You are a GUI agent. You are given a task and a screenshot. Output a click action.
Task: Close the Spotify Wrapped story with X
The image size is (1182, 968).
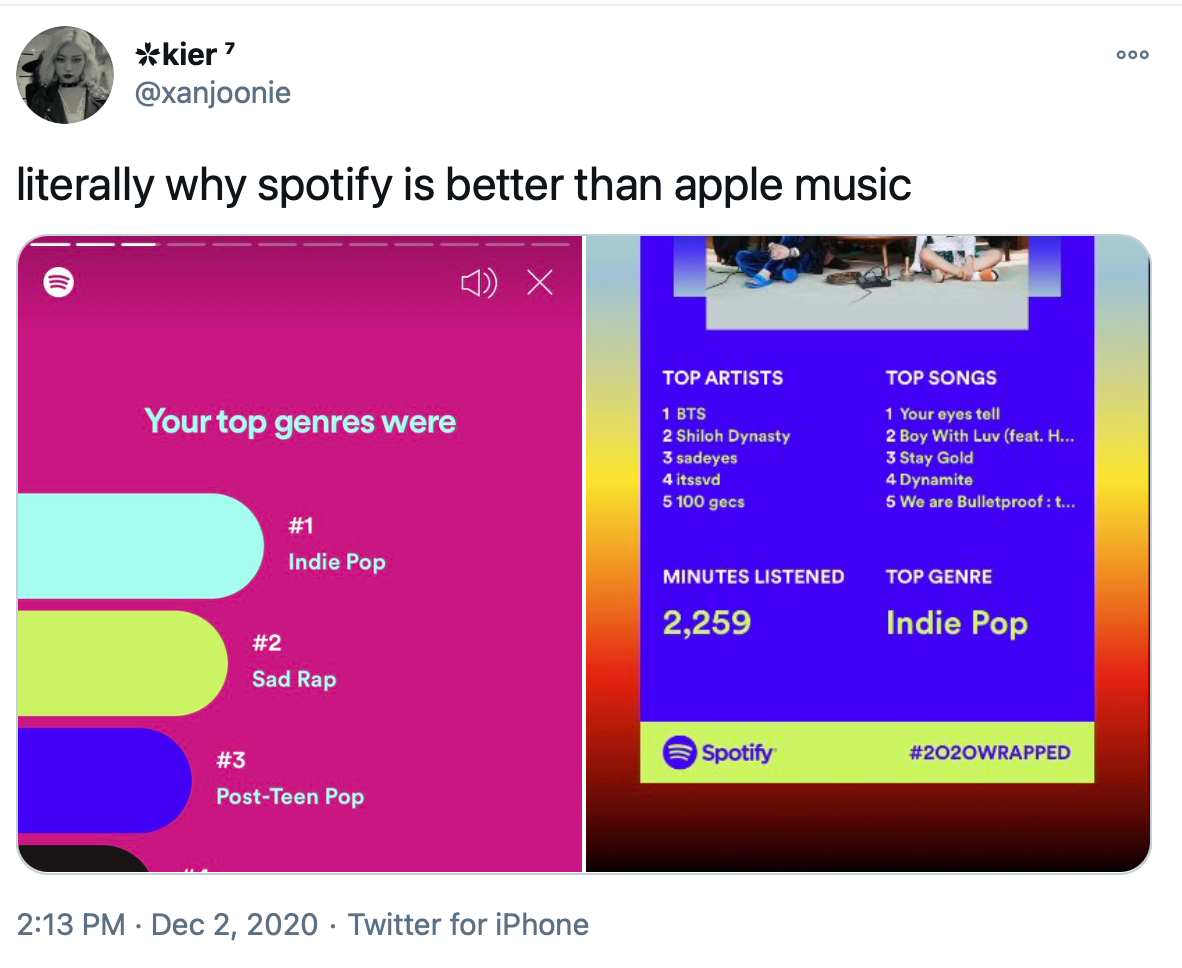(x=540, y=283)
